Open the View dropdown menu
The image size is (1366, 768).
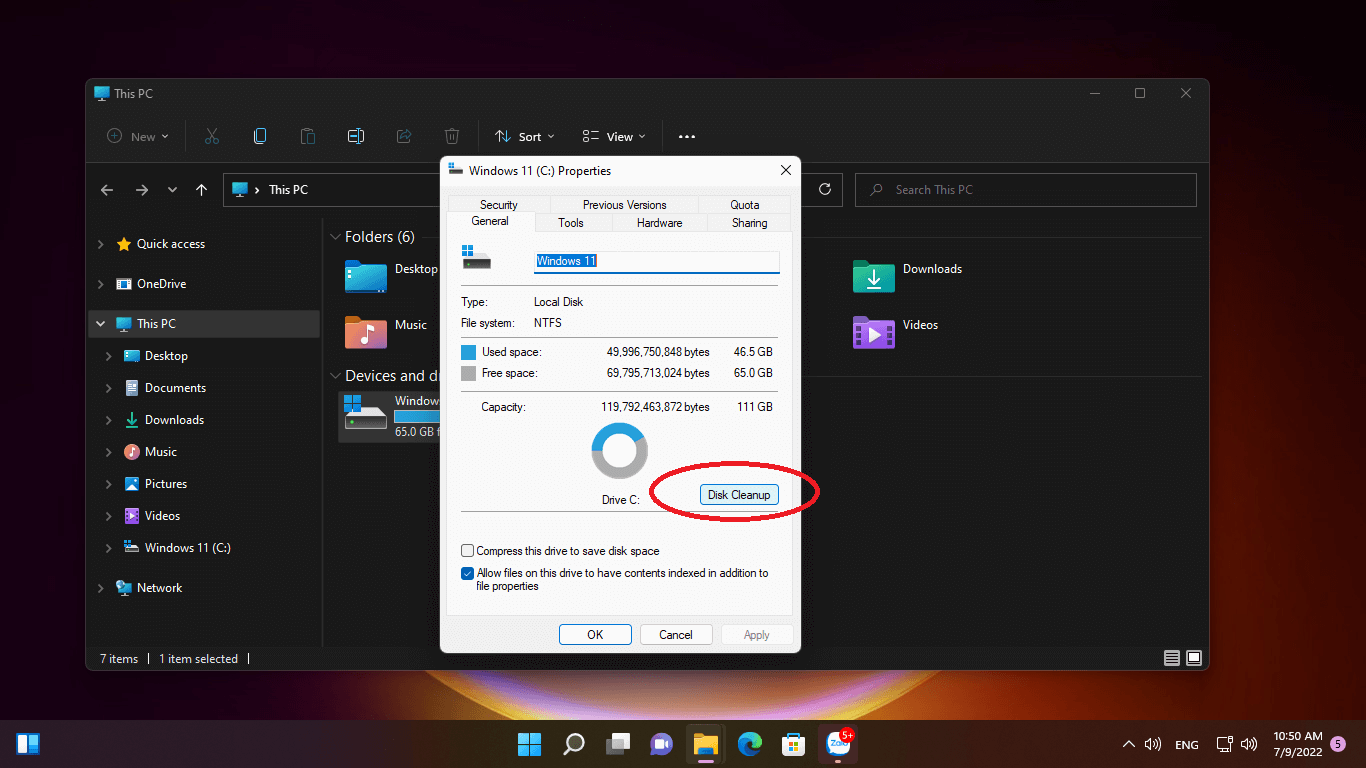click(614, 137)
